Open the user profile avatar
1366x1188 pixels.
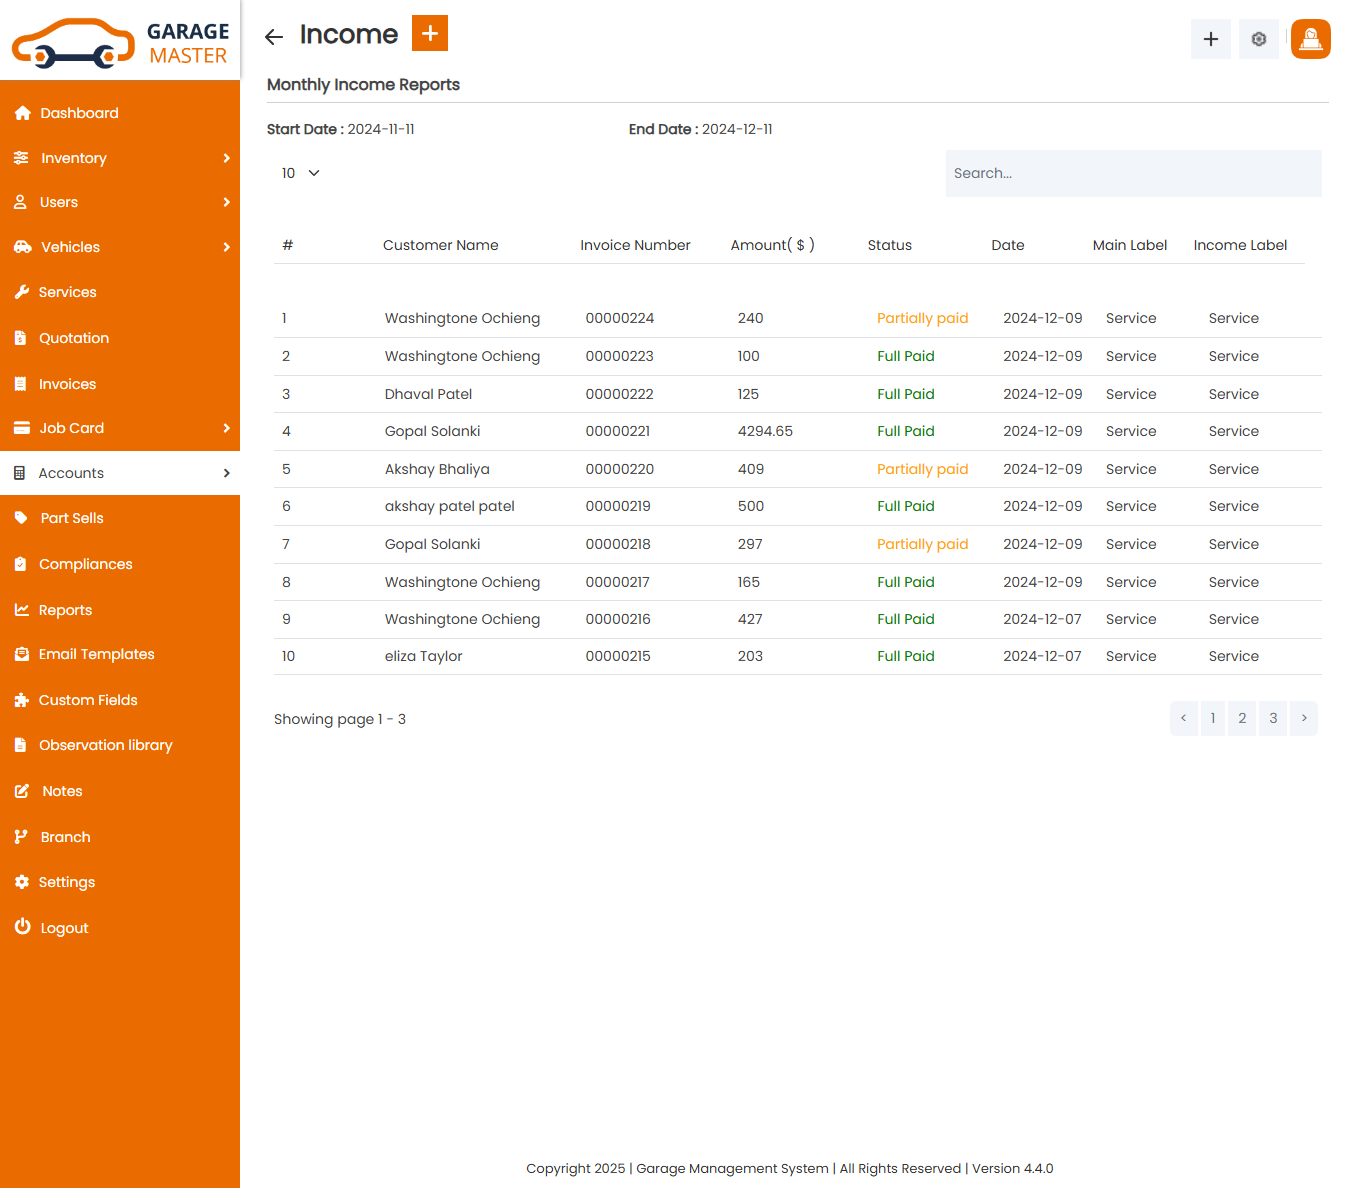pos(1310,39)
